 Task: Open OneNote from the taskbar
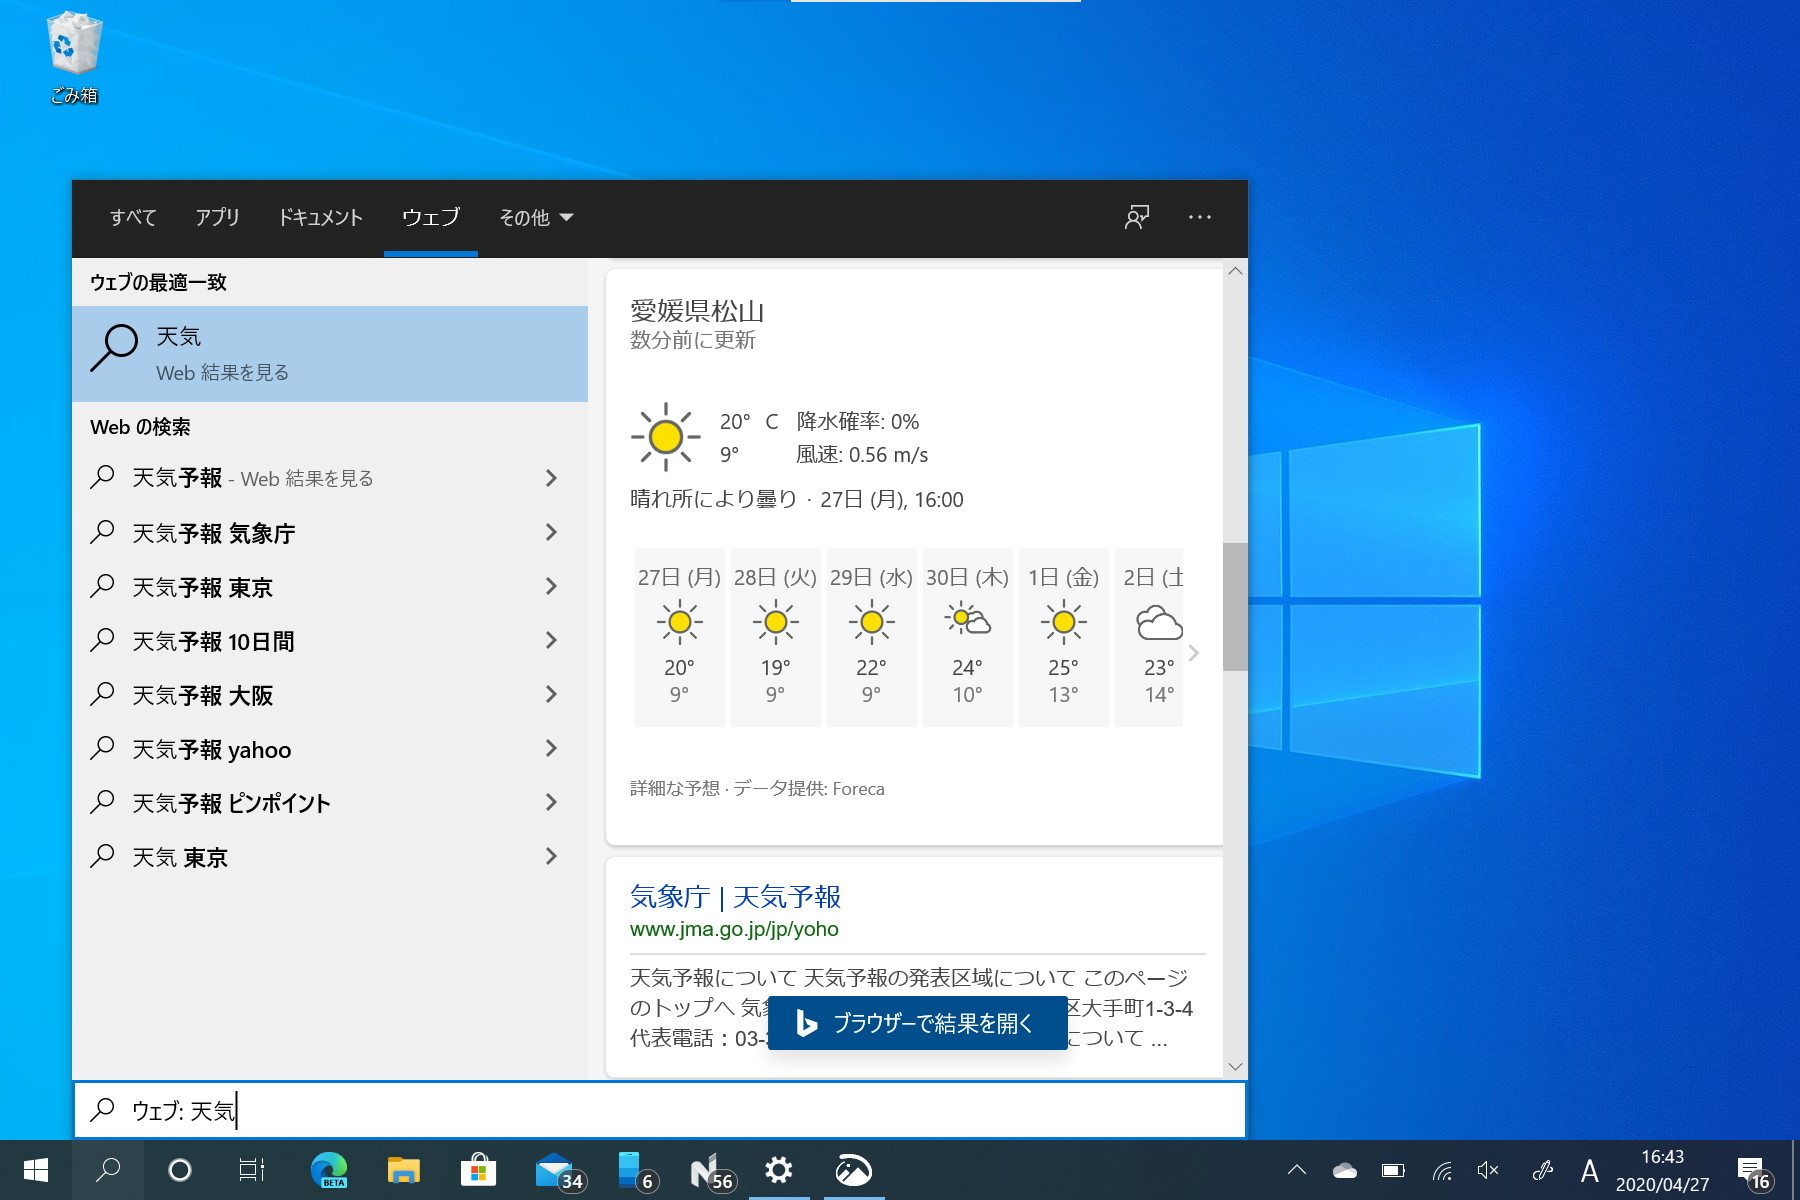coord(704,1170)
